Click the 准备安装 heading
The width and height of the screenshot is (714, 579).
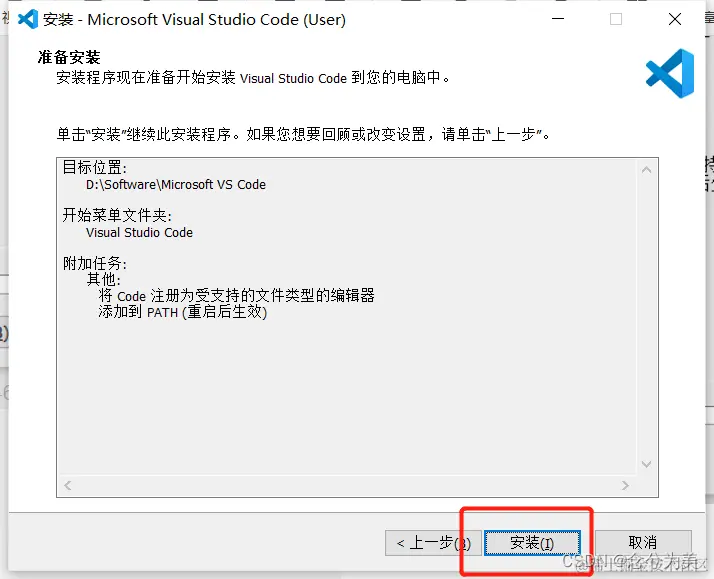click(x=69, y=57)
